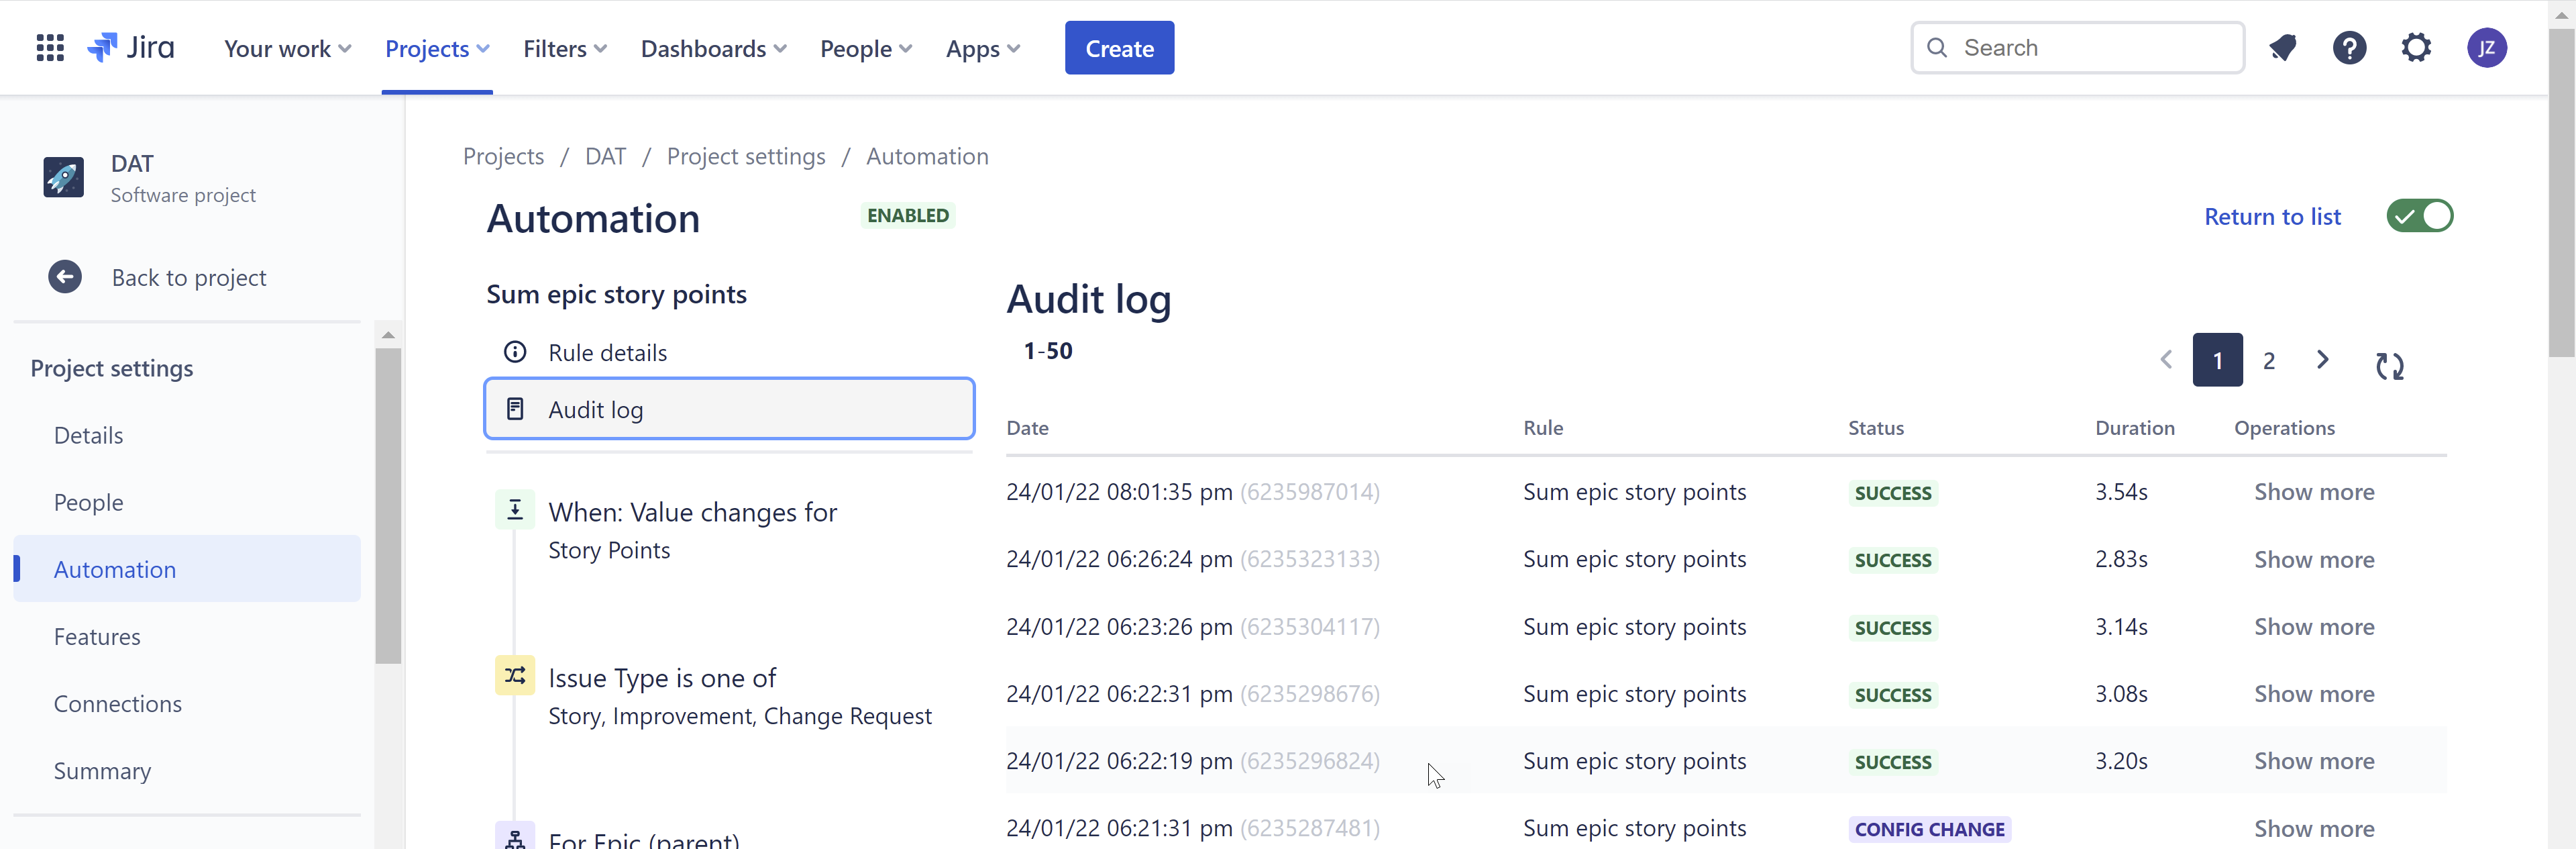Expand the Projects dropdown
Screen dimensions: 2576x849
coord(436,47)
